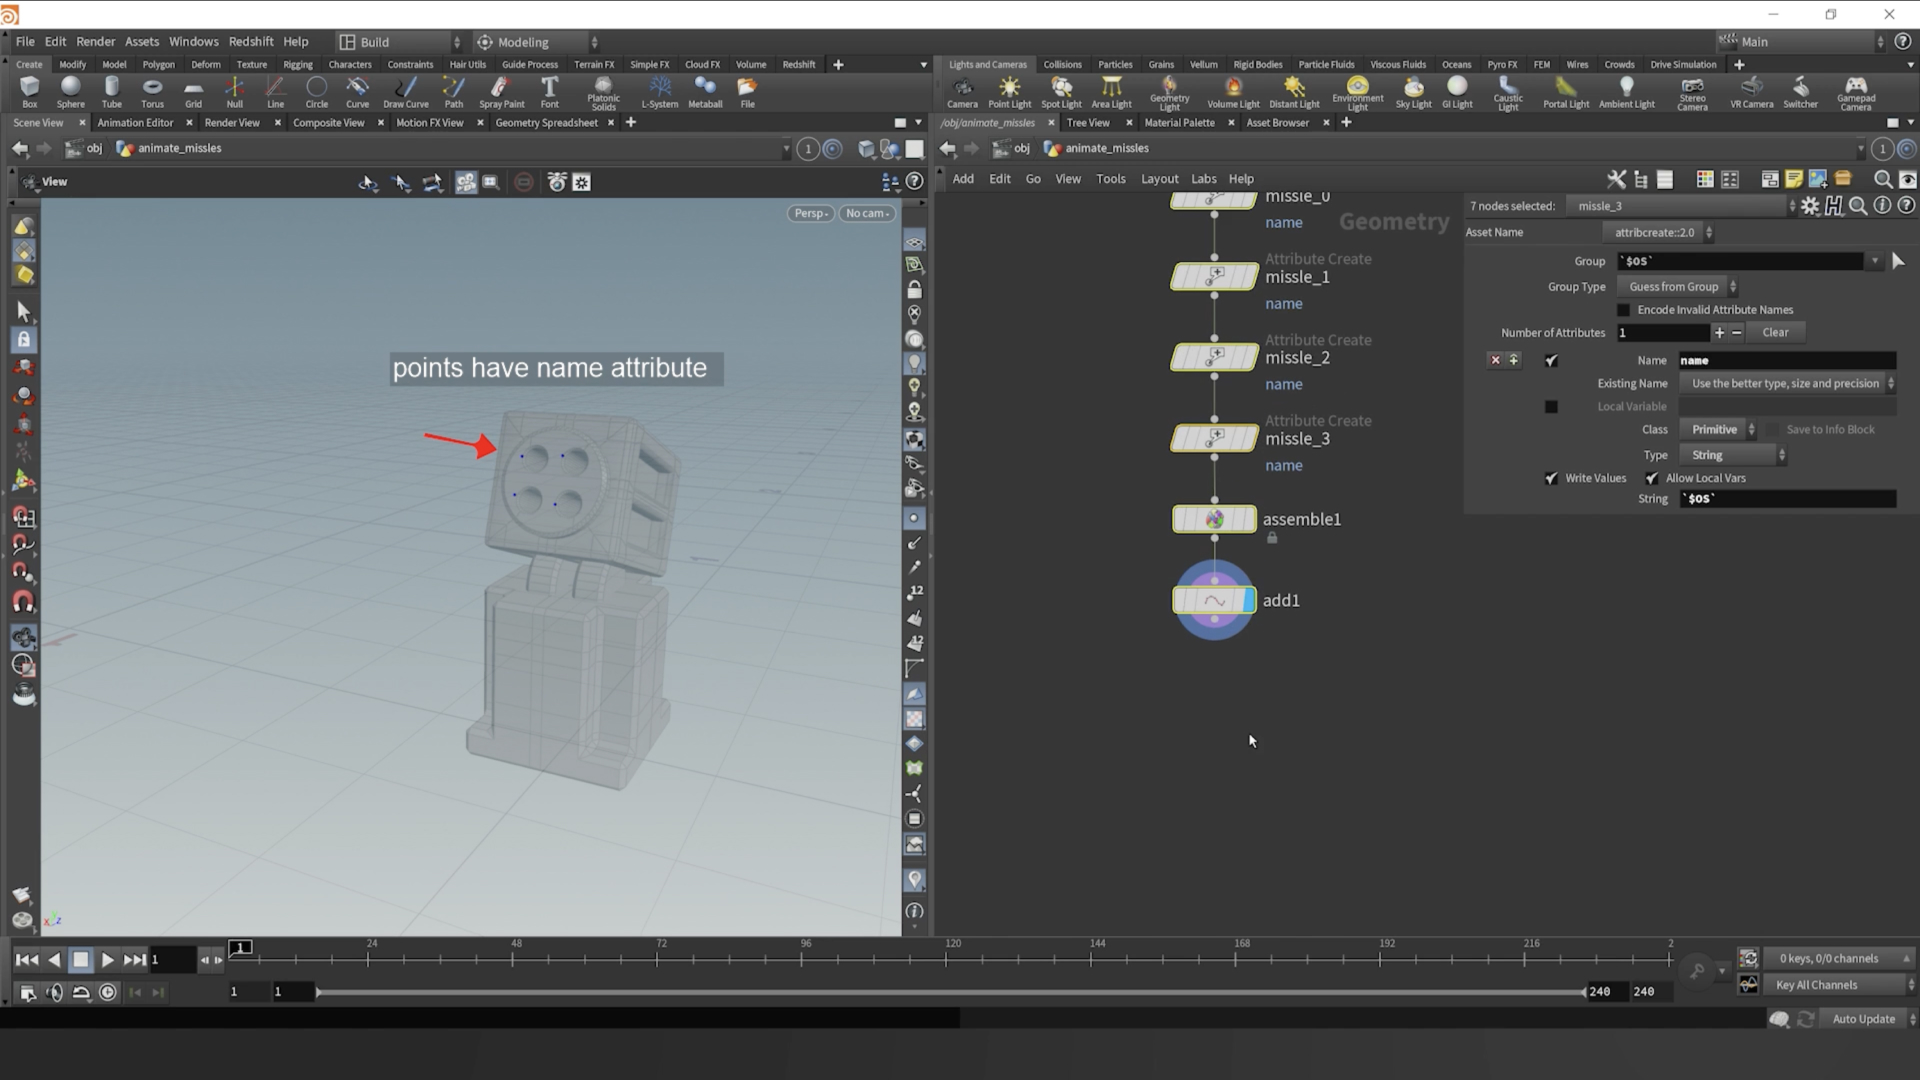Viewport: 1920px width, 1080px height.
Task: Select the File shelf tool
Action: tap(747, 92)
